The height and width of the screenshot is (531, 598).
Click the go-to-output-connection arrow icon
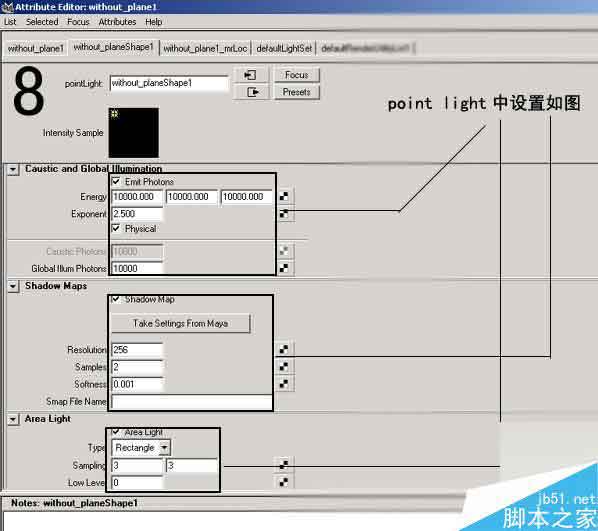[251, 92]
